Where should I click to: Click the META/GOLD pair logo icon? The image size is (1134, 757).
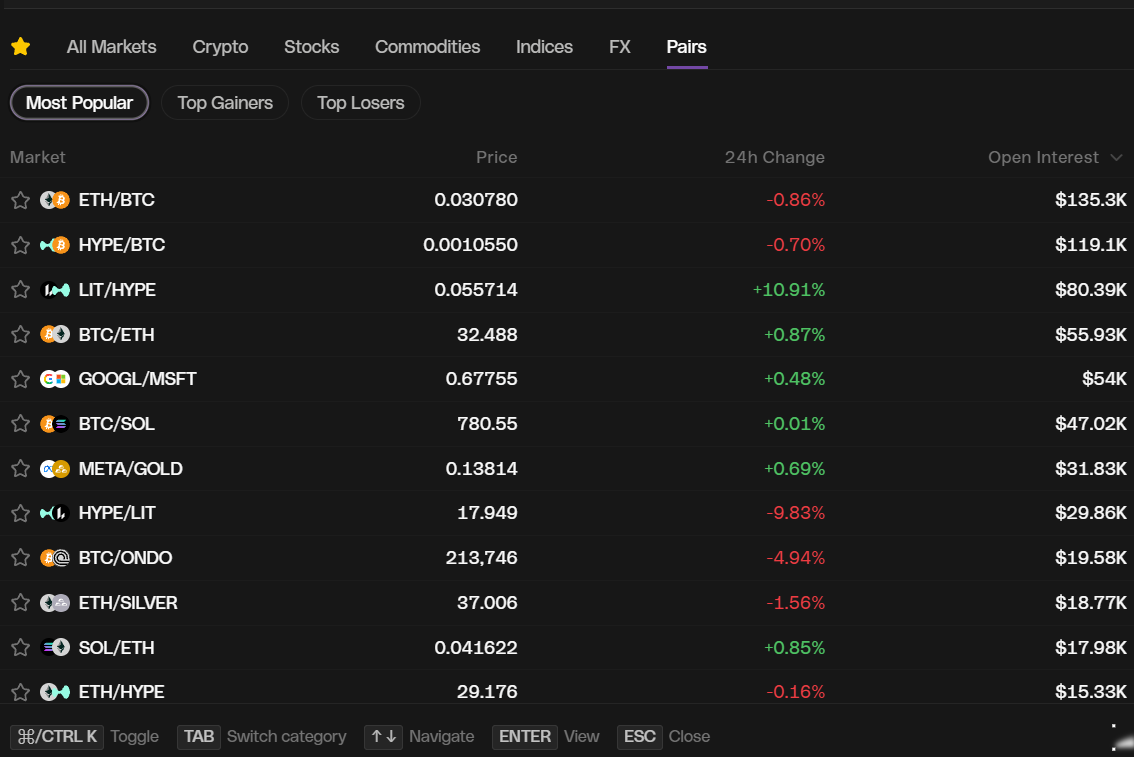coord(55,469)
